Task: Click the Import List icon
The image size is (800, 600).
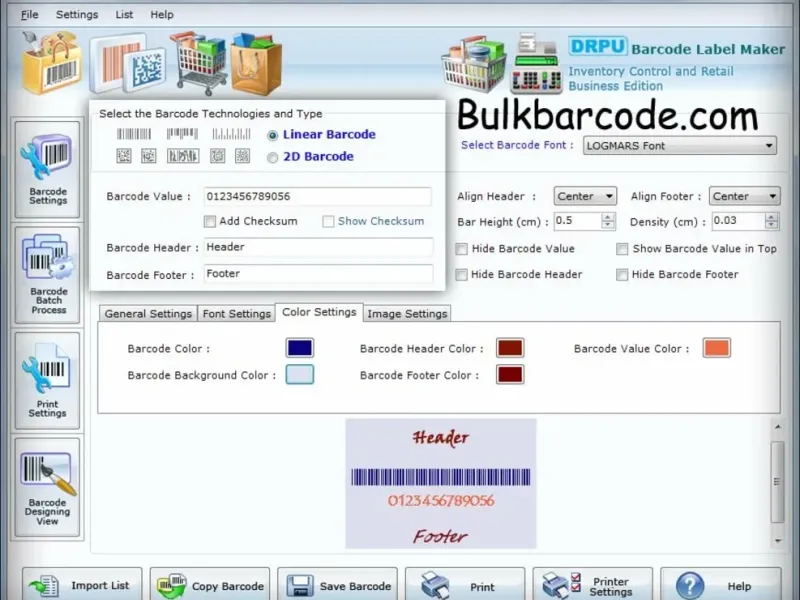Action: [x=44, y=586]
